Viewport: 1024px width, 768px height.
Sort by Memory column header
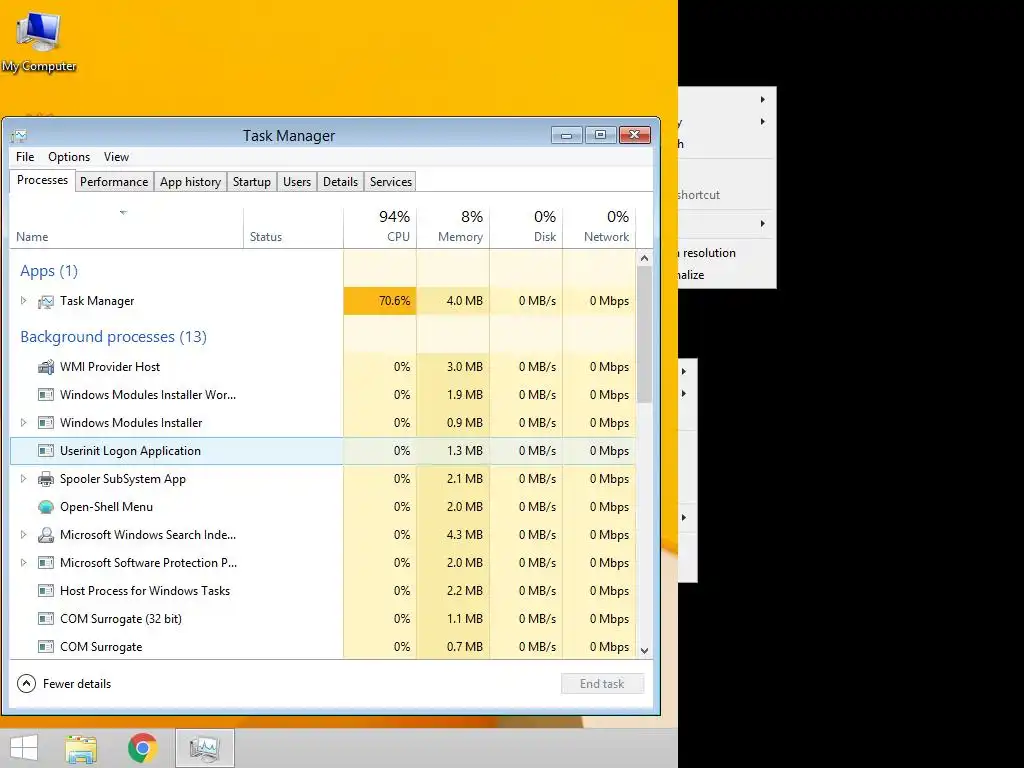tap(453, 228)
